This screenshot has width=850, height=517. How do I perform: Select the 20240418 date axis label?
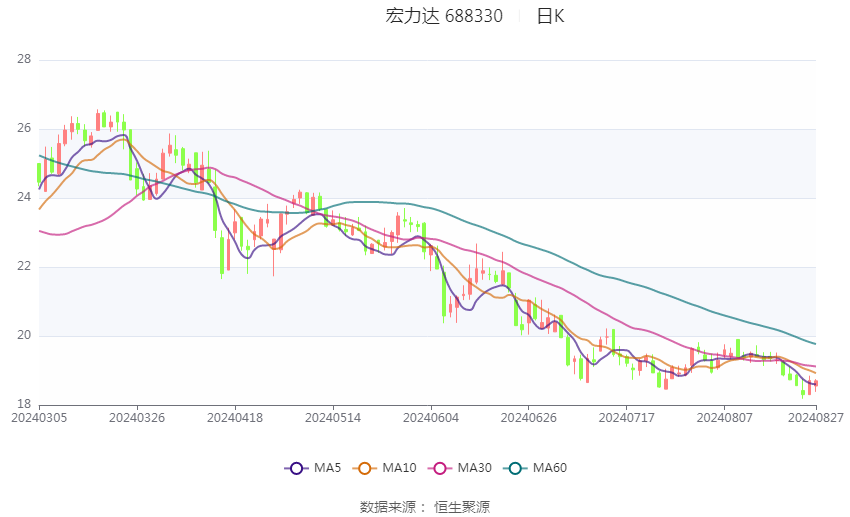pyautogui.click(x=235, y=418)
